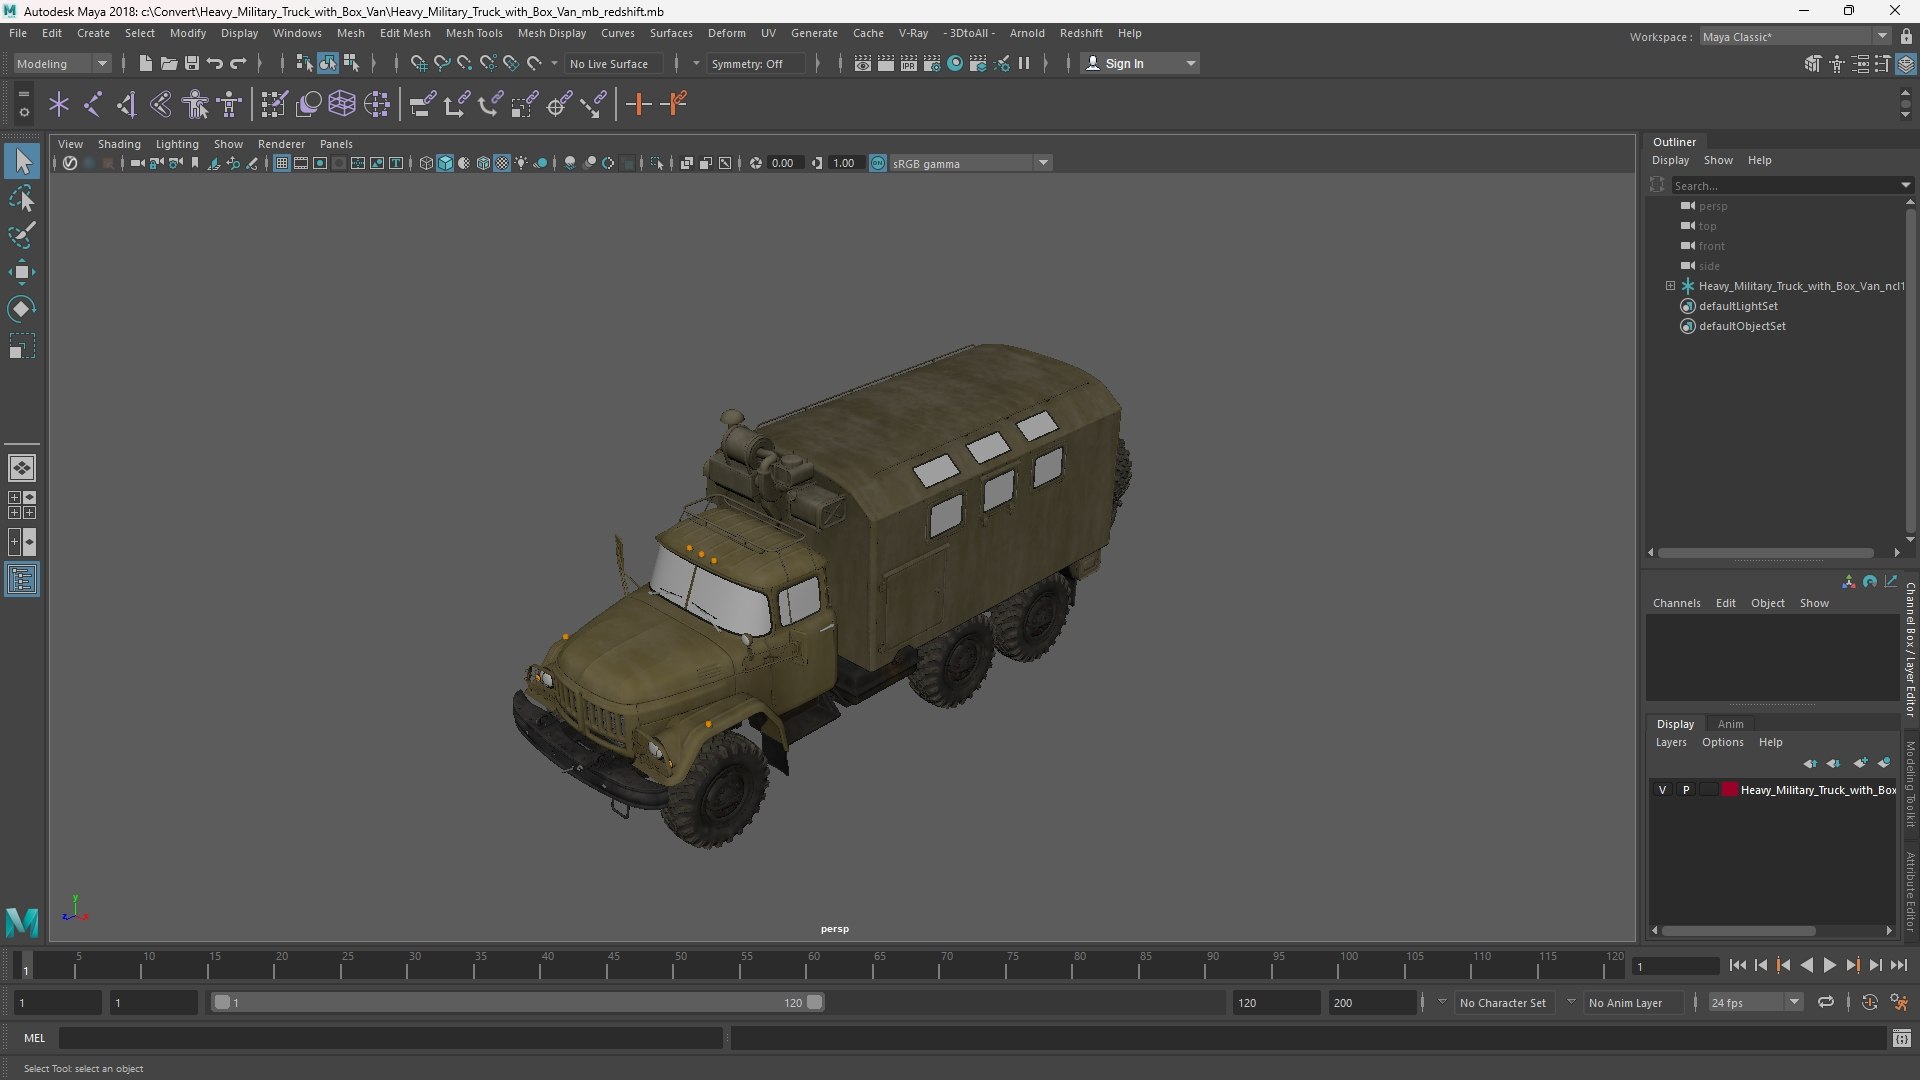Click the Play forwards button
Image resolution: width=1920 pixels, height=1080 pixels.
coord(1829,966)
